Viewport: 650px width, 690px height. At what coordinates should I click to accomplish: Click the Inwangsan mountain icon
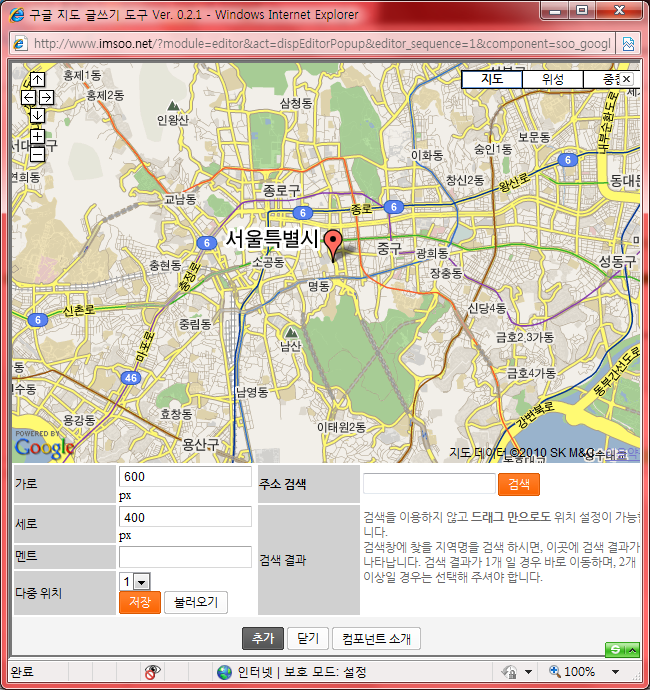point(173,106)
